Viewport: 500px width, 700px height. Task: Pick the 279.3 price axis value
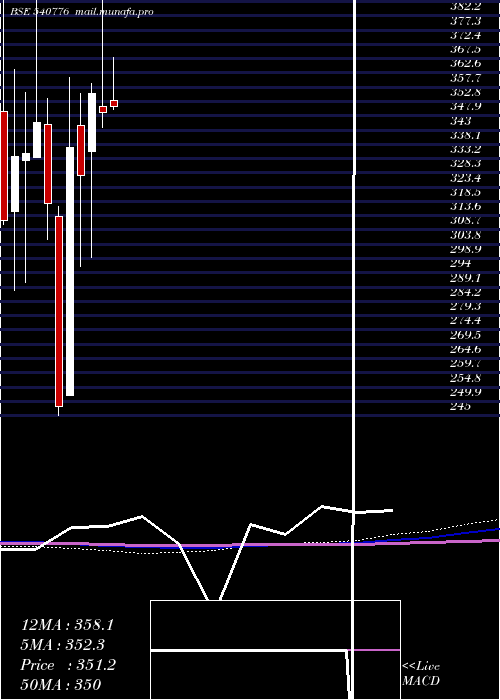pyautogui.click(x=465, y=307)
